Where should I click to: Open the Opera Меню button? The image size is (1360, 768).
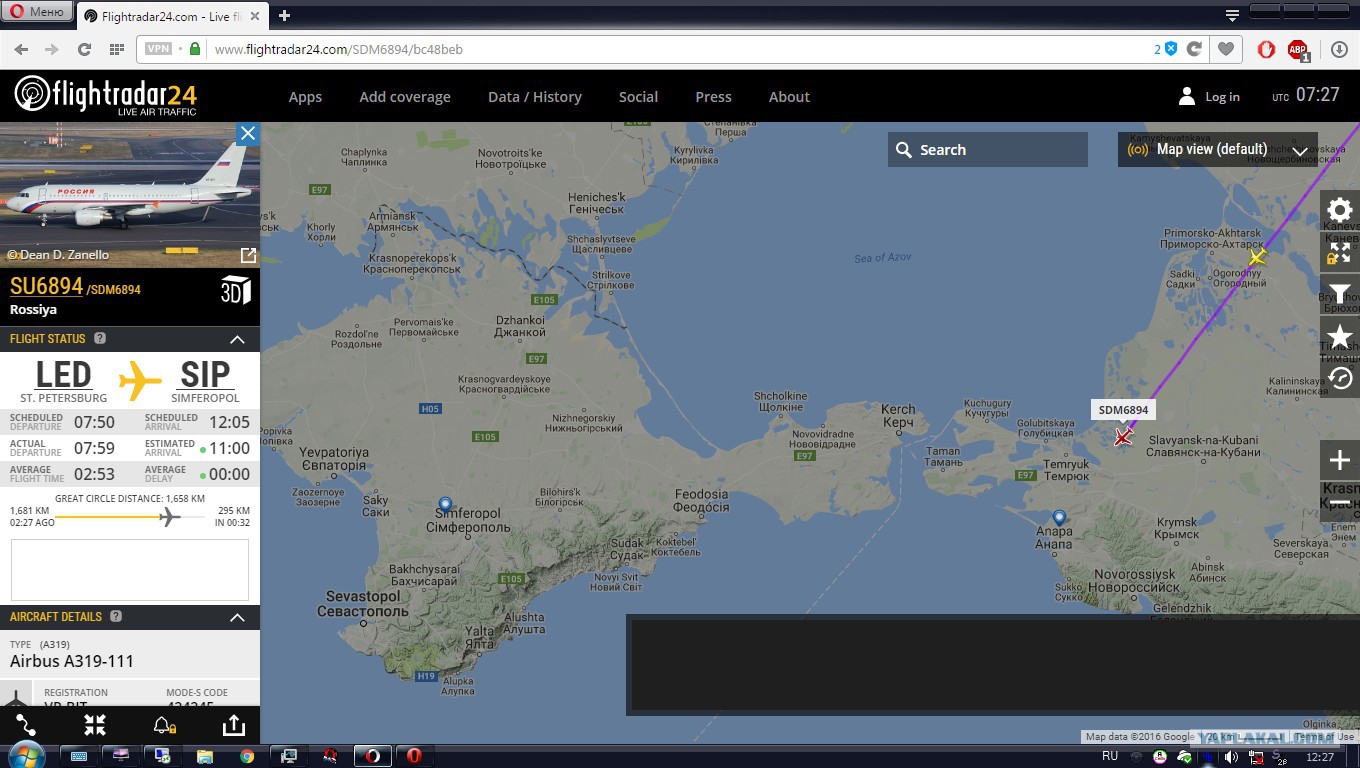point(38,12)
